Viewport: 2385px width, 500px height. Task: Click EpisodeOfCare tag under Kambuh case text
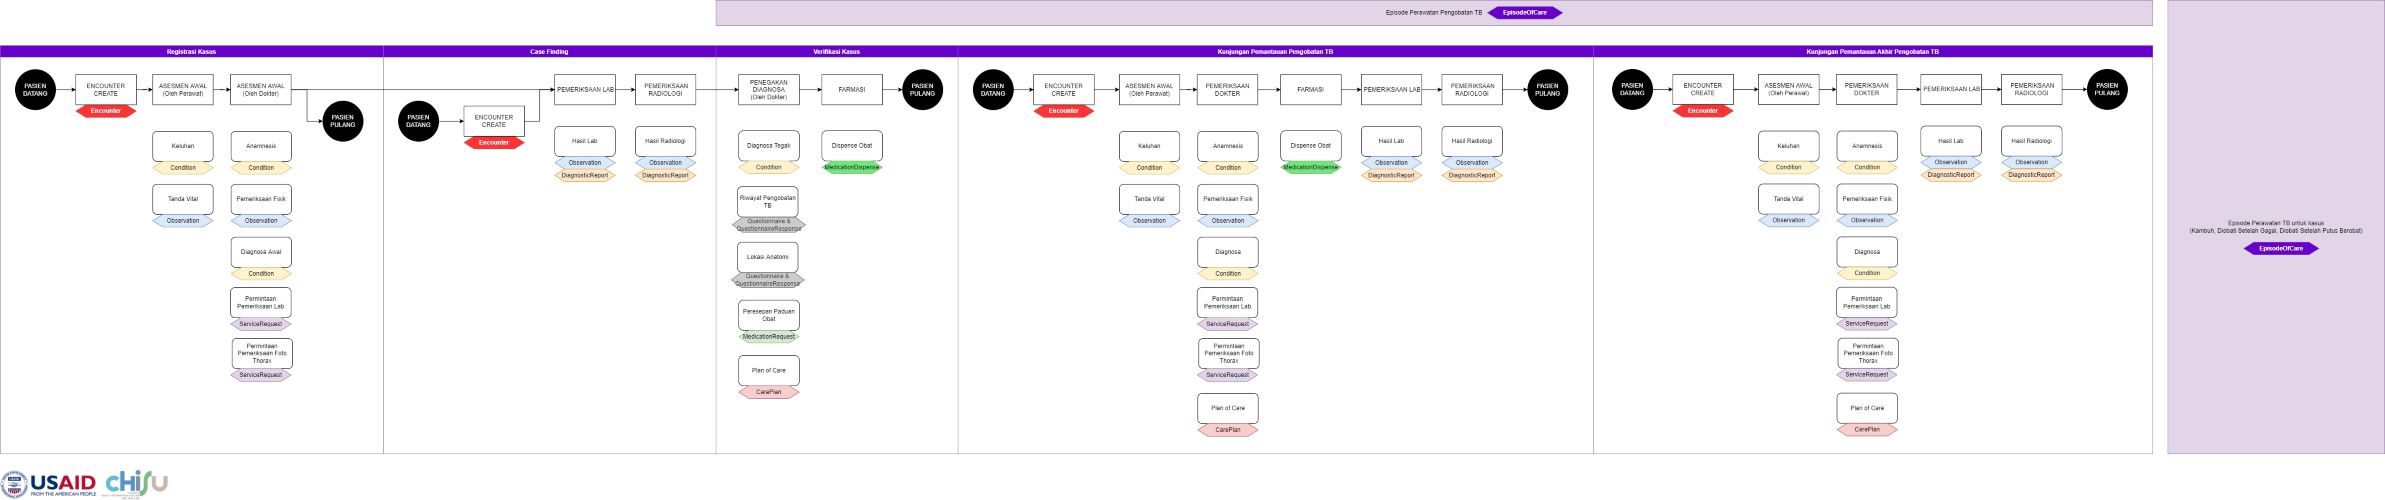tap(2280, 248)
